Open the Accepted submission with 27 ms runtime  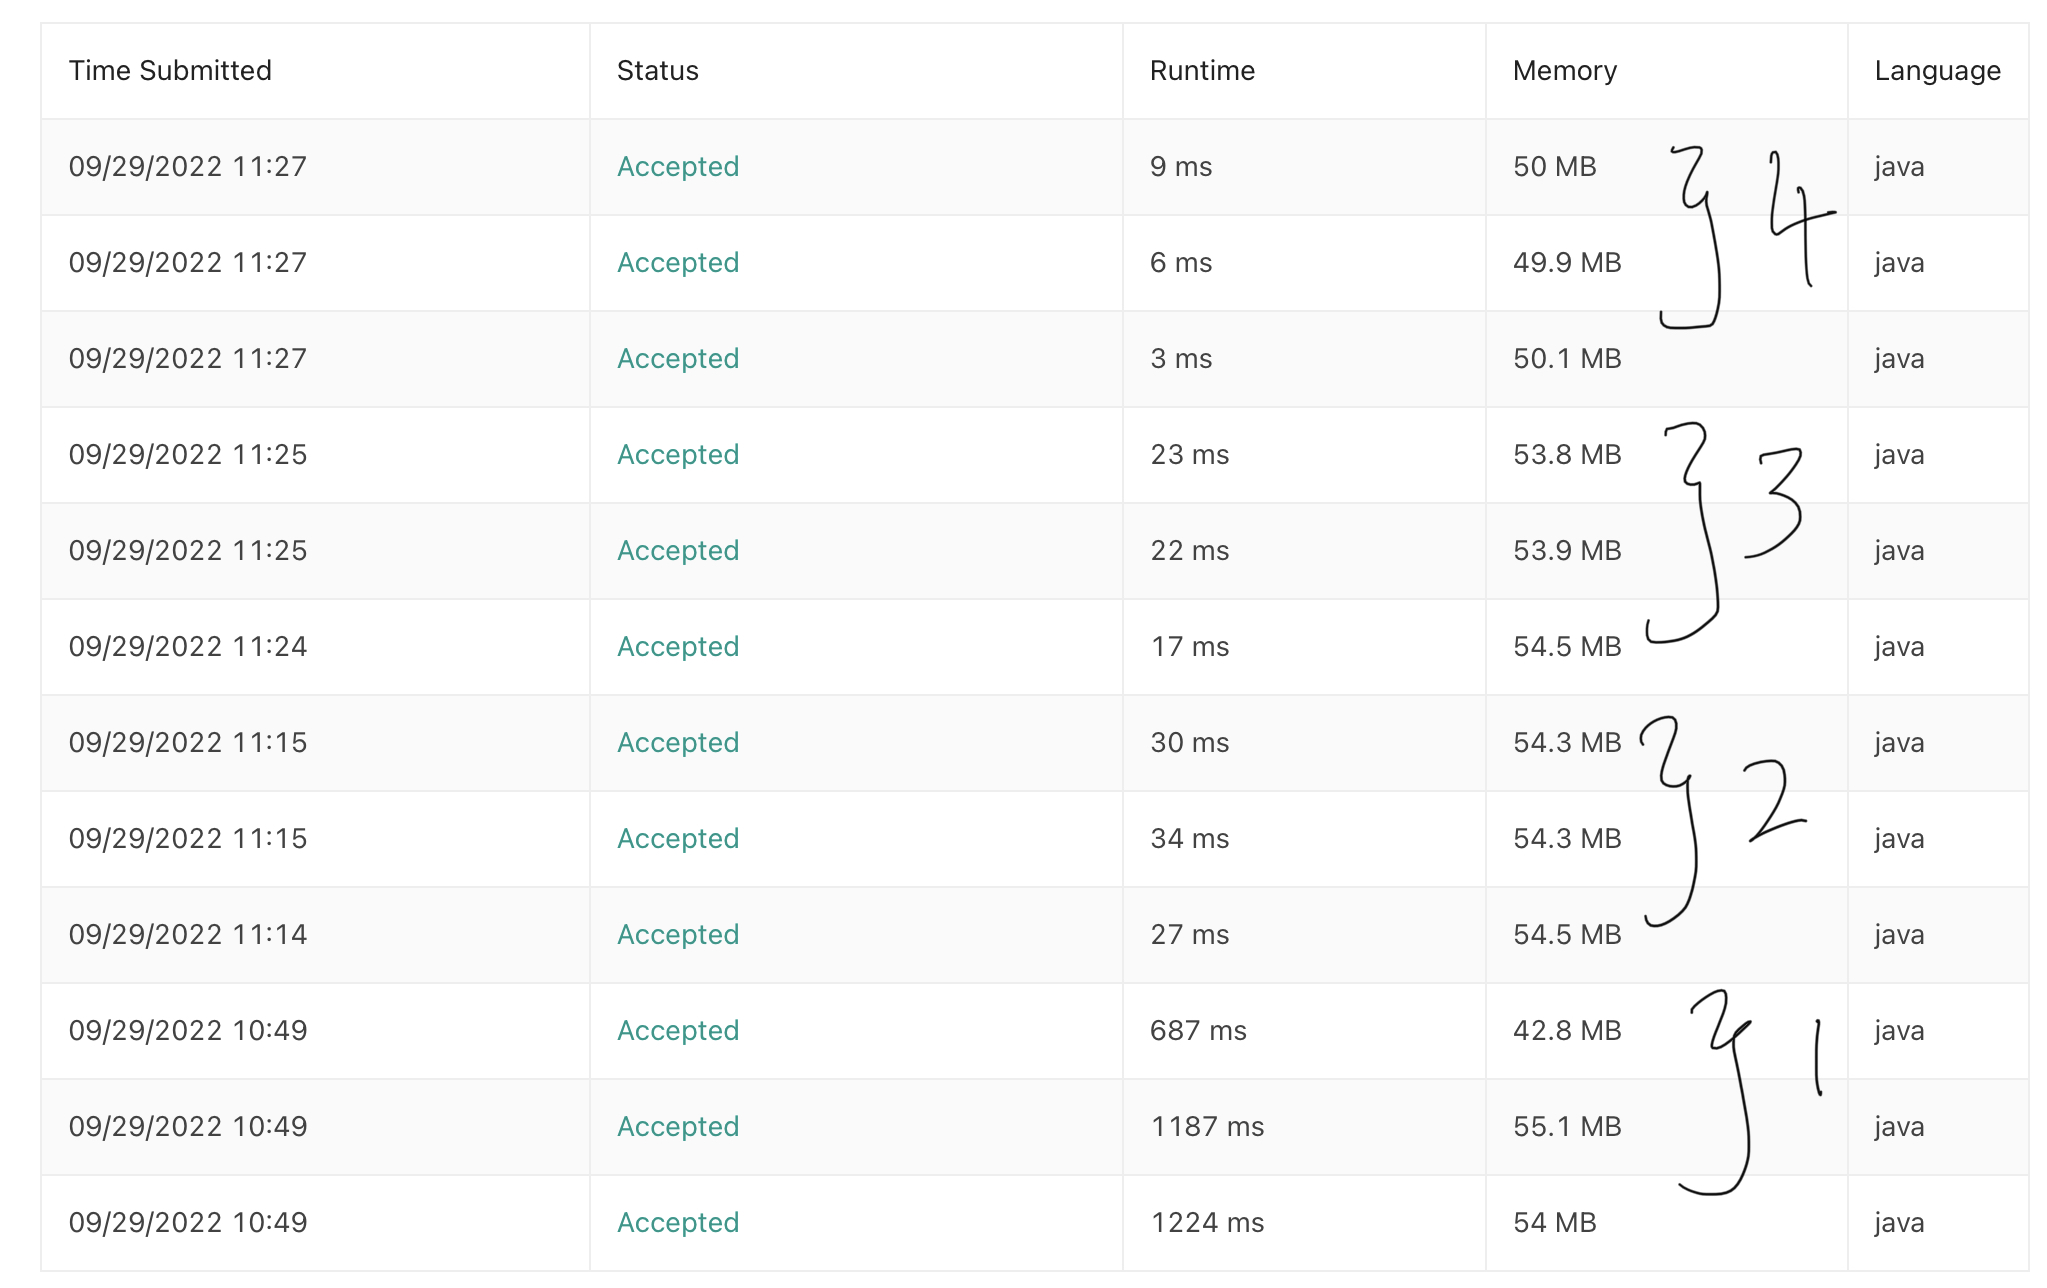tap(678, 935)
